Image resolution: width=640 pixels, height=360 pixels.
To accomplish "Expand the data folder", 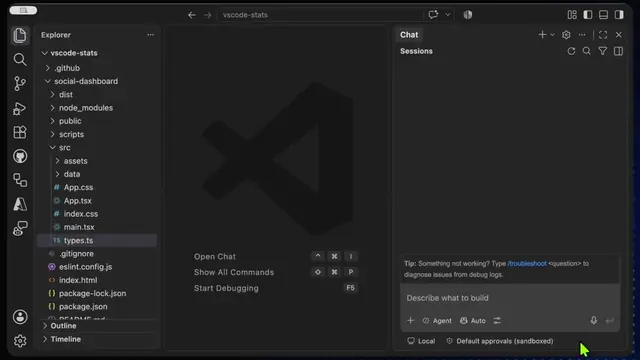I will [x=67, y=174].
